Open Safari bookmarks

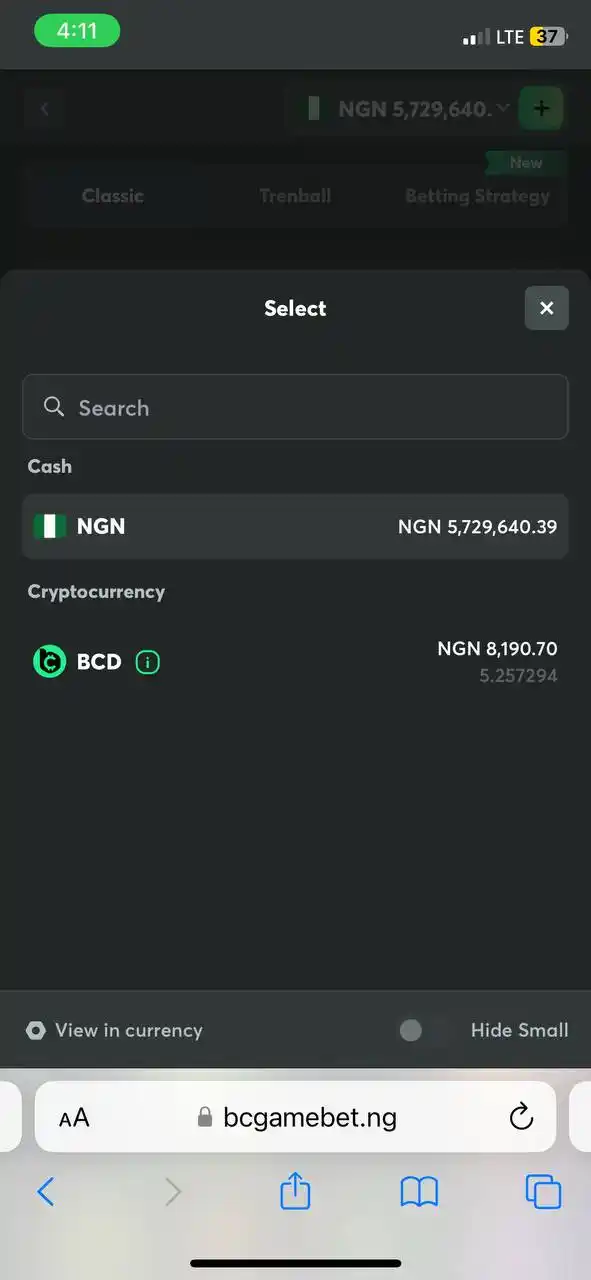[419, 1192]
